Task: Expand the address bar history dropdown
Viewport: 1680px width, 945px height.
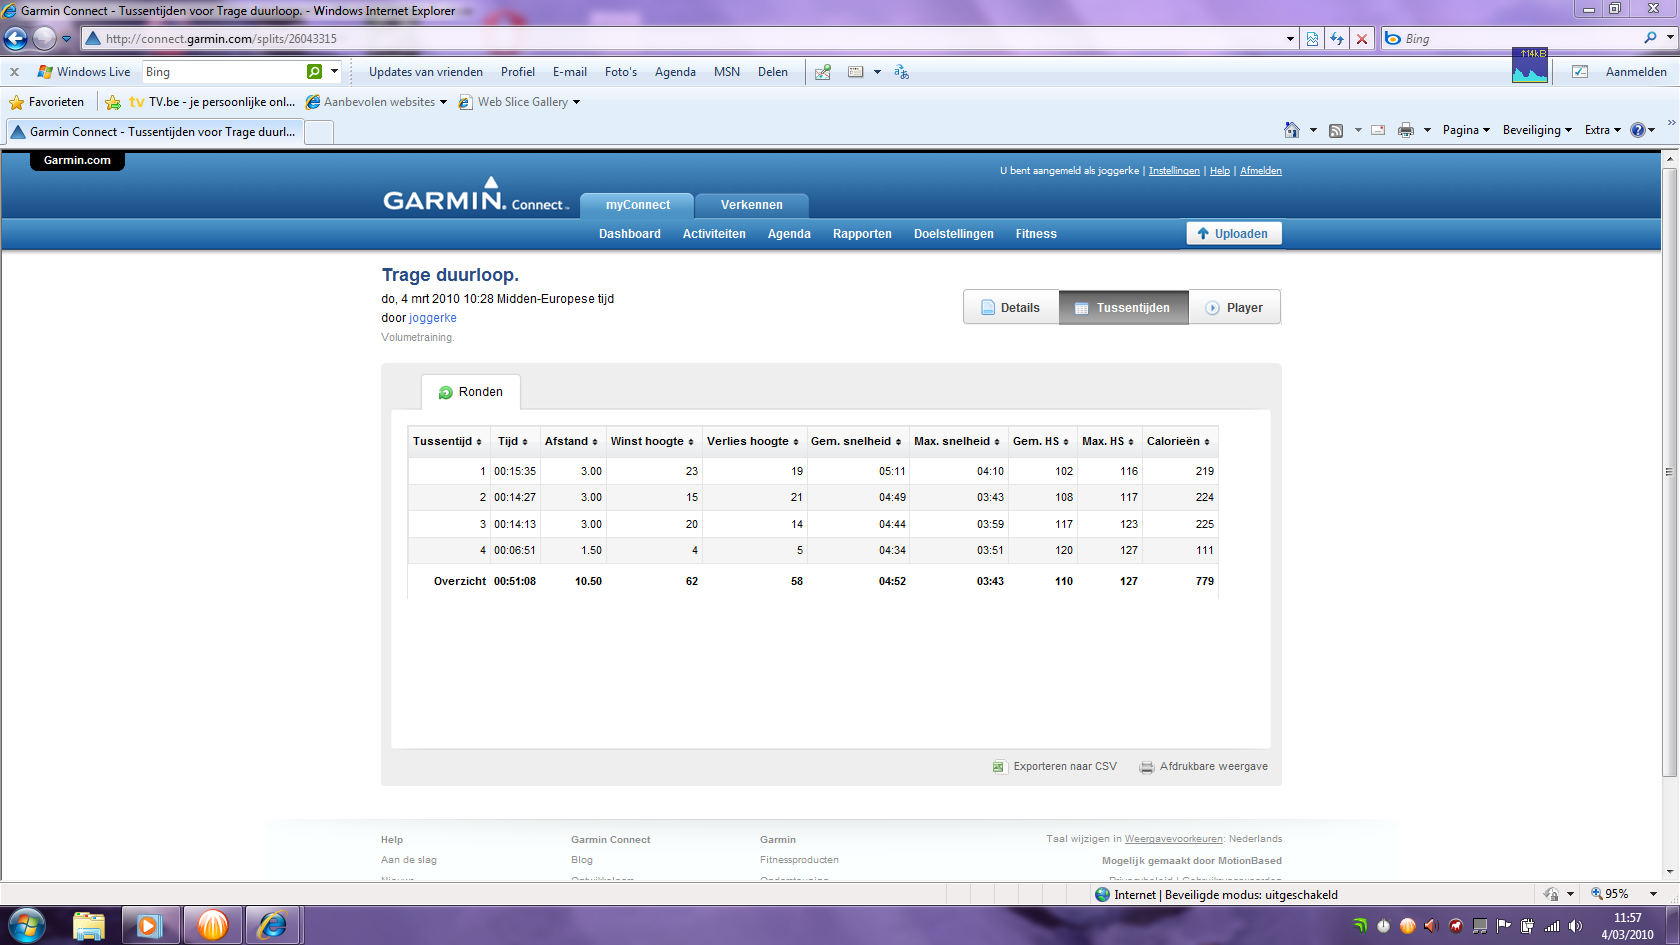Action: coord(1290,39)
